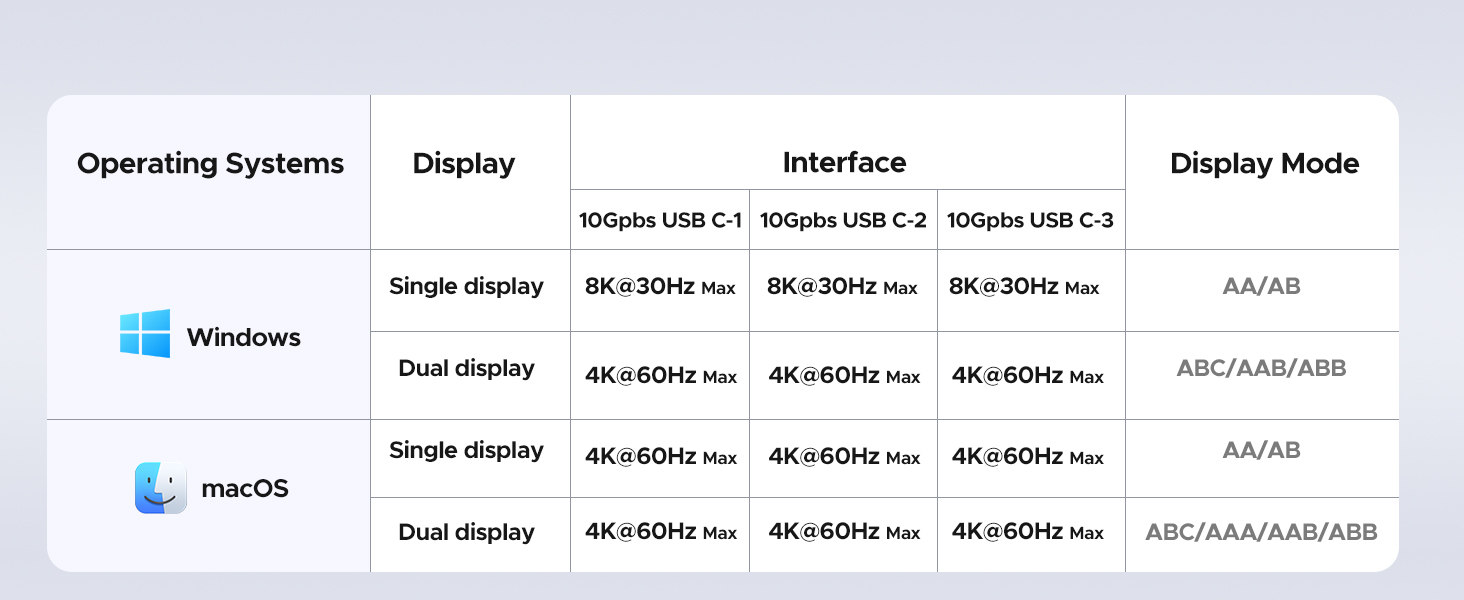Click the Windows label text
This screenshot has width=1464, height=600.
244,337
